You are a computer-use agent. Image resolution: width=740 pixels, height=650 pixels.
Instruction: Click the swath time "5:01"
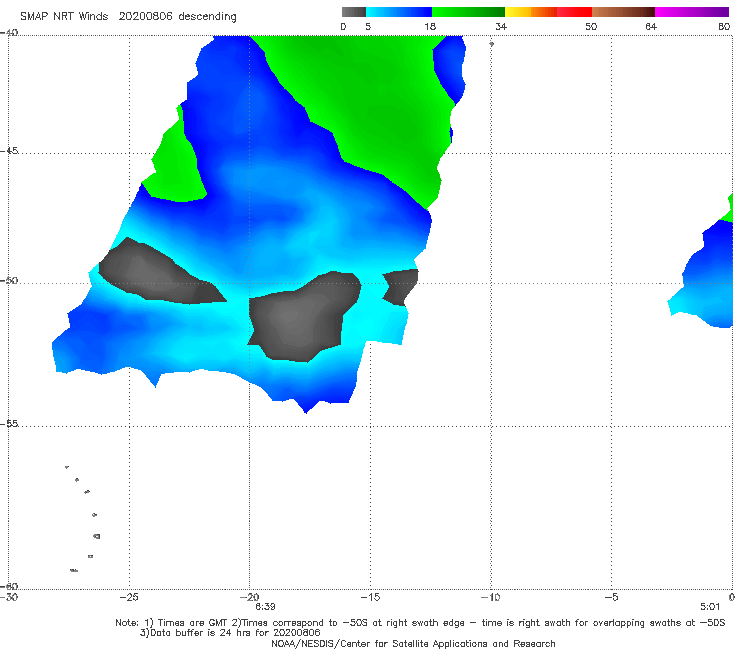(710, 607)
